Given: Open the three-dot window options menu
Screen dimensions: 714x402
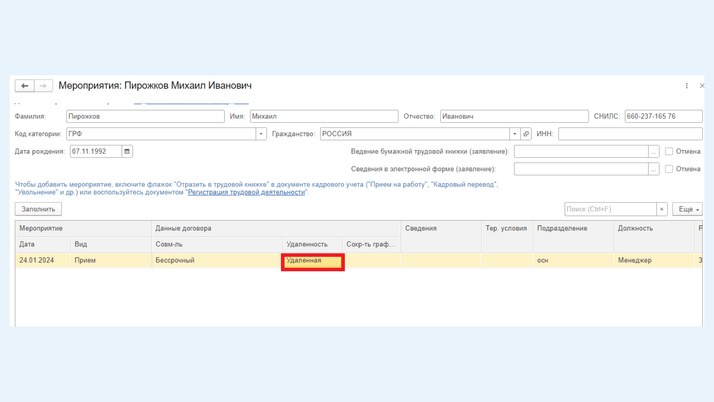Looking at the screenshot, I should coord(686,86).
